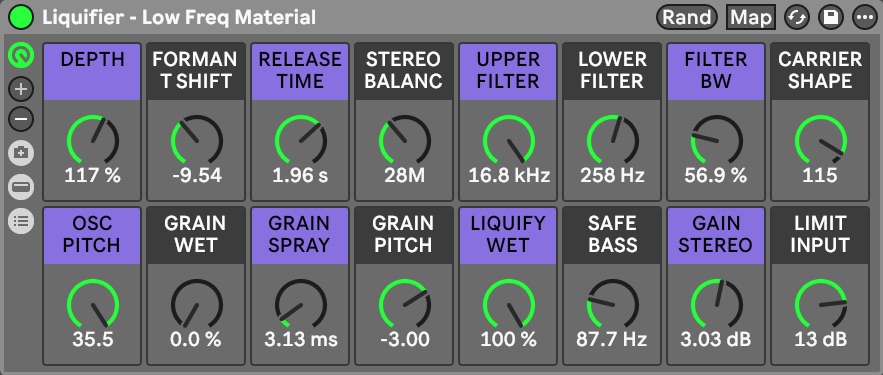Click the 28M stereo balance value
The width and height of the screenshot is (883, 375).
(404, 176)
